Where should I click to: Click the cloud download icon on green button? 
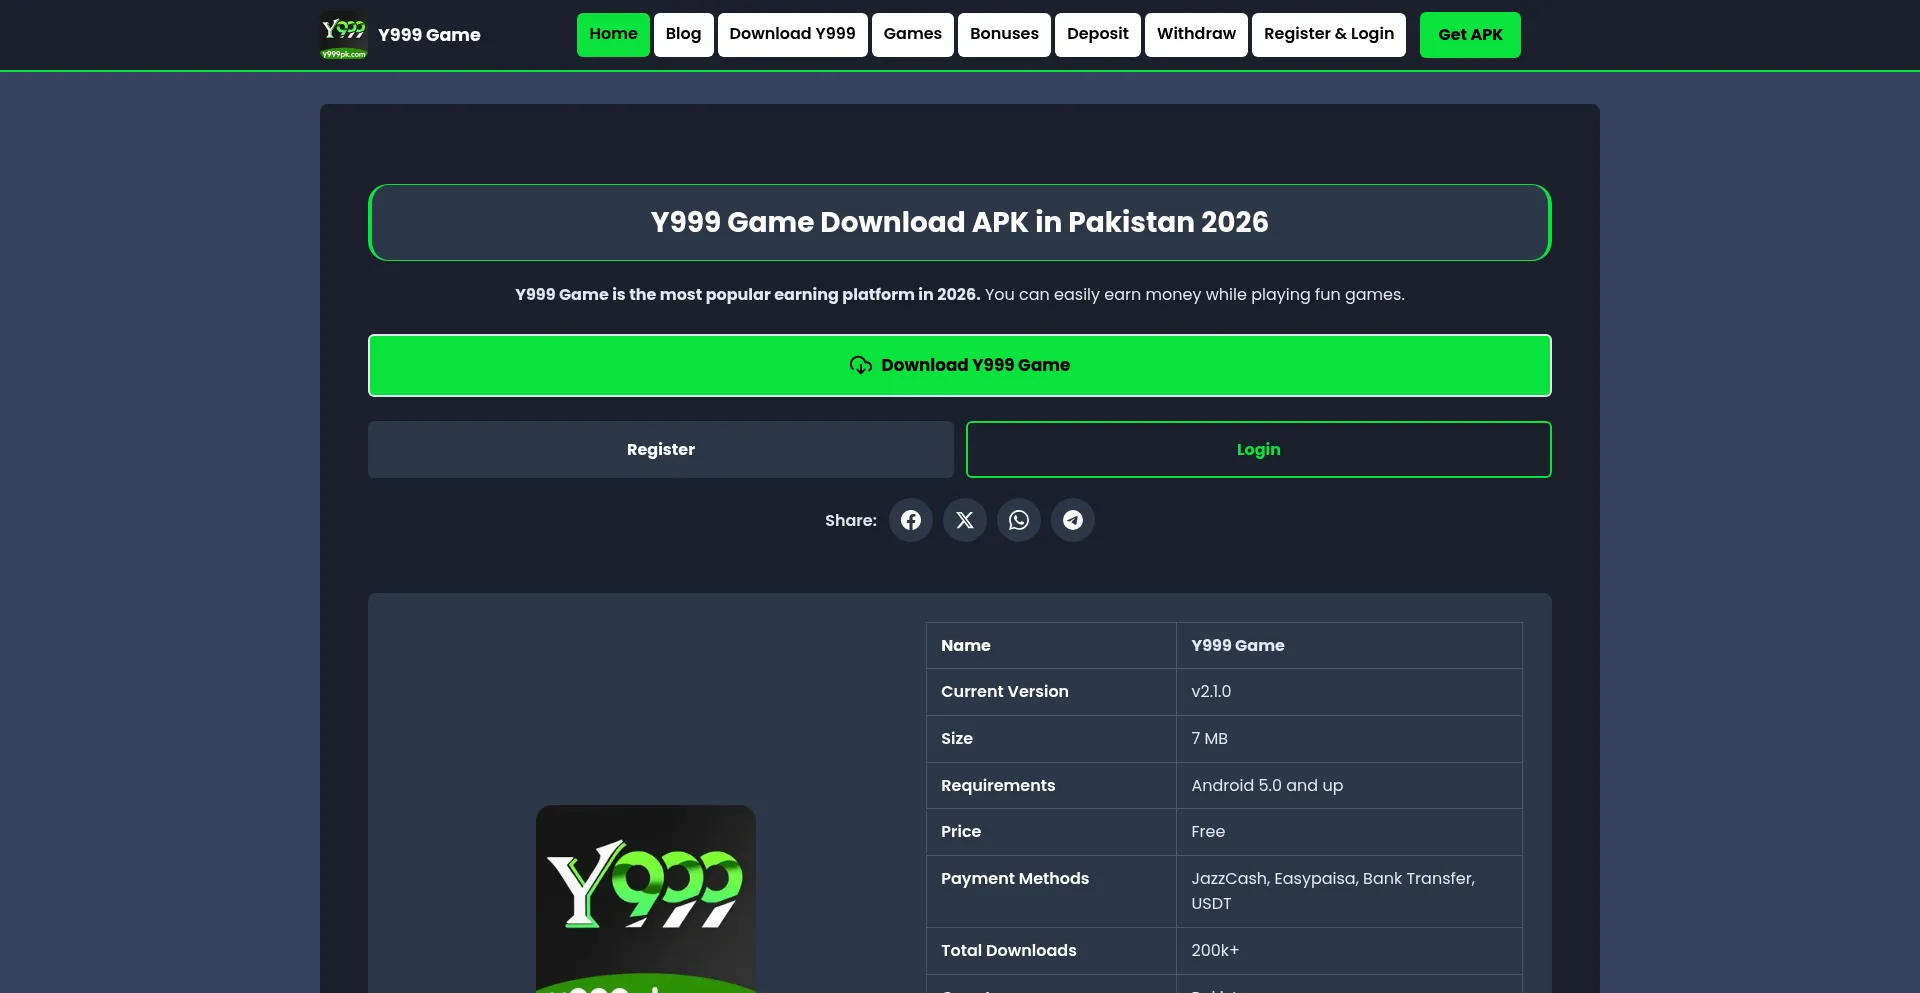coord(861,365)
